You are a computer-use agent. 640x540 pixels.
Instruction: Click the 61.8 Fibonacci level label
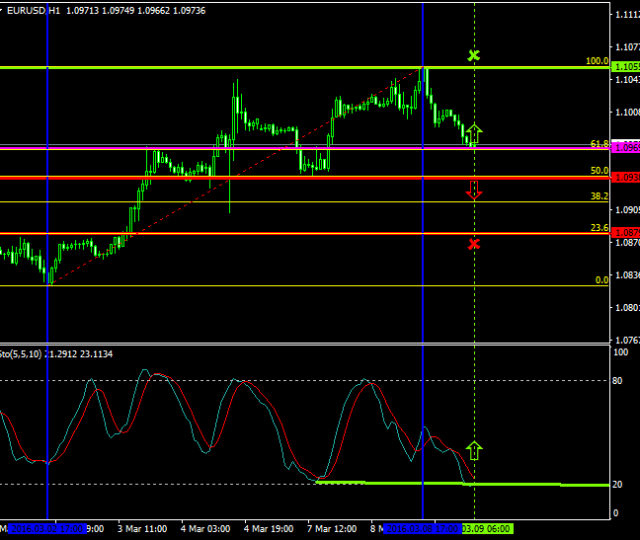coord(600,144)
